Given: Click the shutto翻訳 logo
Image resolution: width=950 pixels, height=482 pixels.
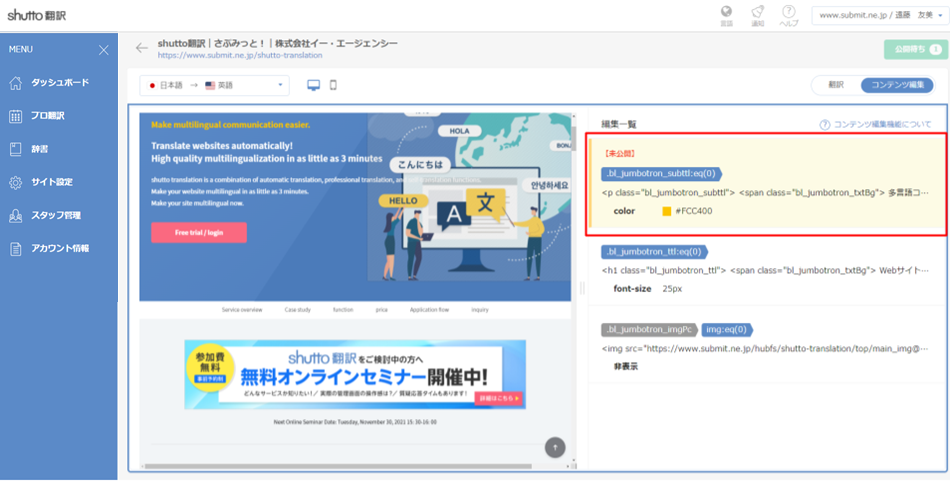Looking at the screenshot, I should pos(36,15).
